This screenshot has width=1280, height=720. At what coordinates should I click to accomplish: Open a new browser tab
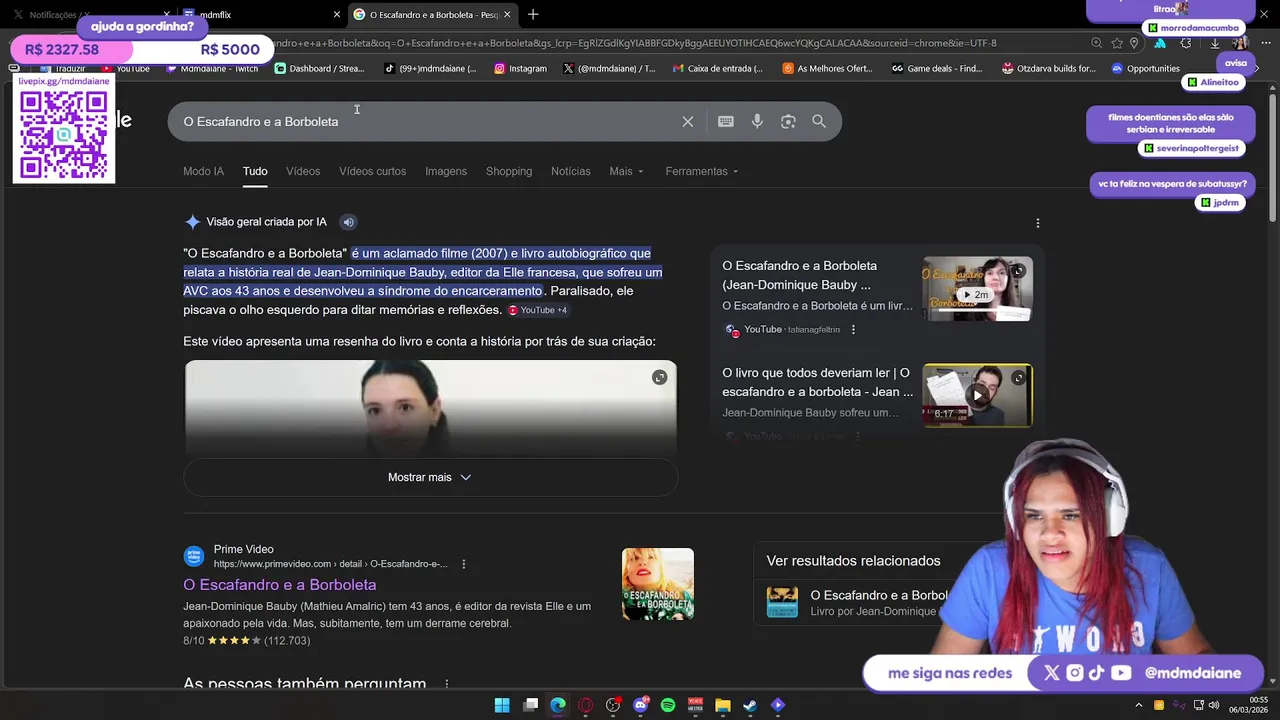533,15
